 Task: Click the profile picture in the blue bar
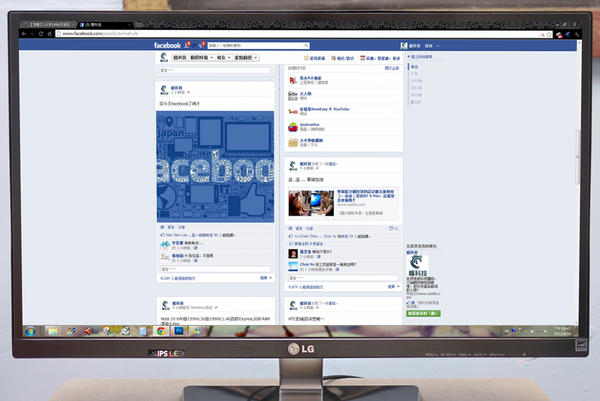(x=404, y=46)
